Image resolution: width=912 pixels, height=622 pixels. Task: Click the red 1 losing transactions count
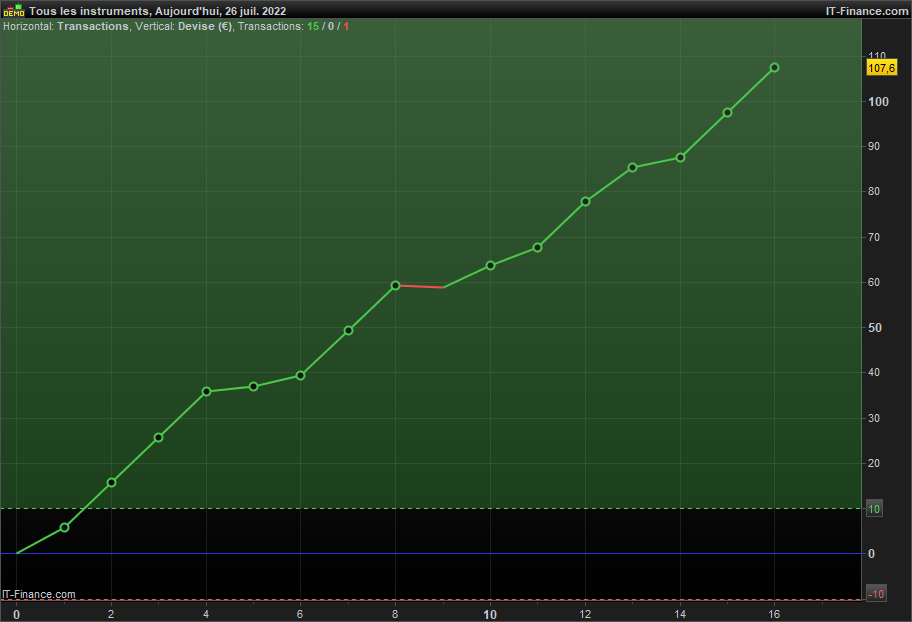346,26
